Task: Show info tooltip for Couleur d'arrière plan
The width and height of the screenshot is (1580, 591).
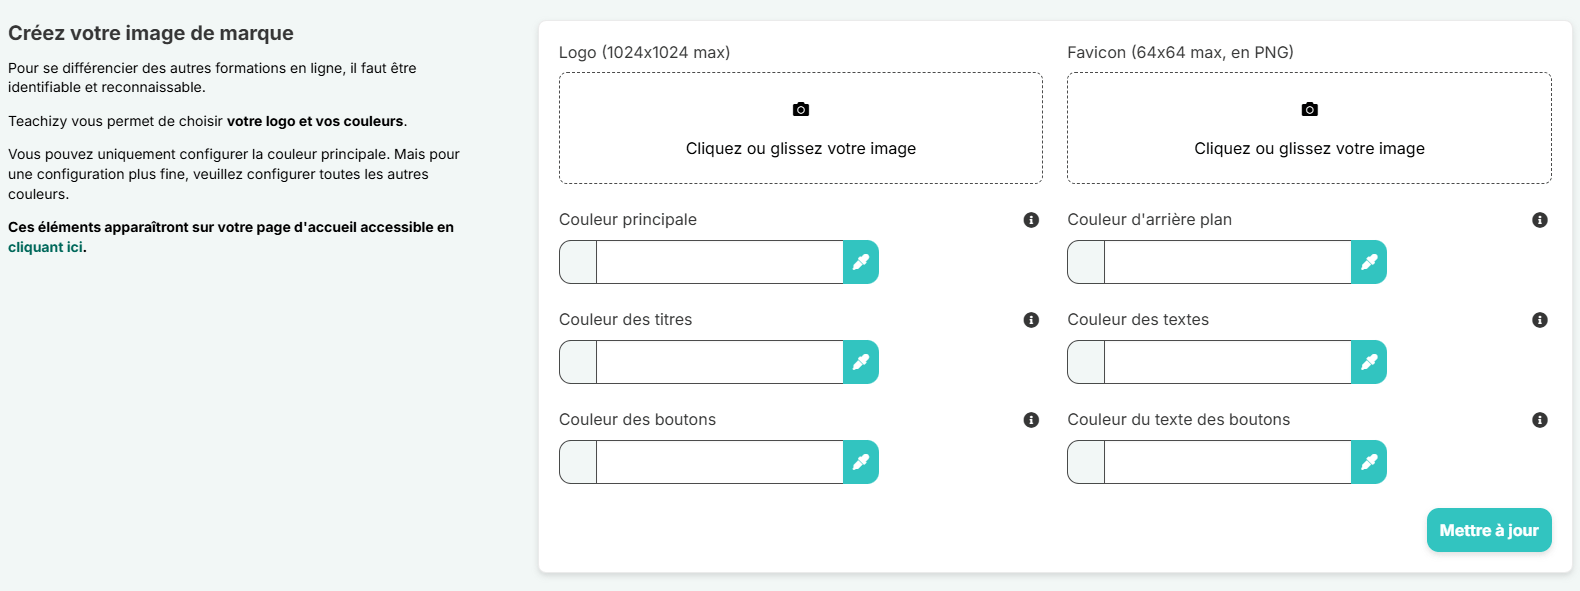Action: pos(1540,220)
